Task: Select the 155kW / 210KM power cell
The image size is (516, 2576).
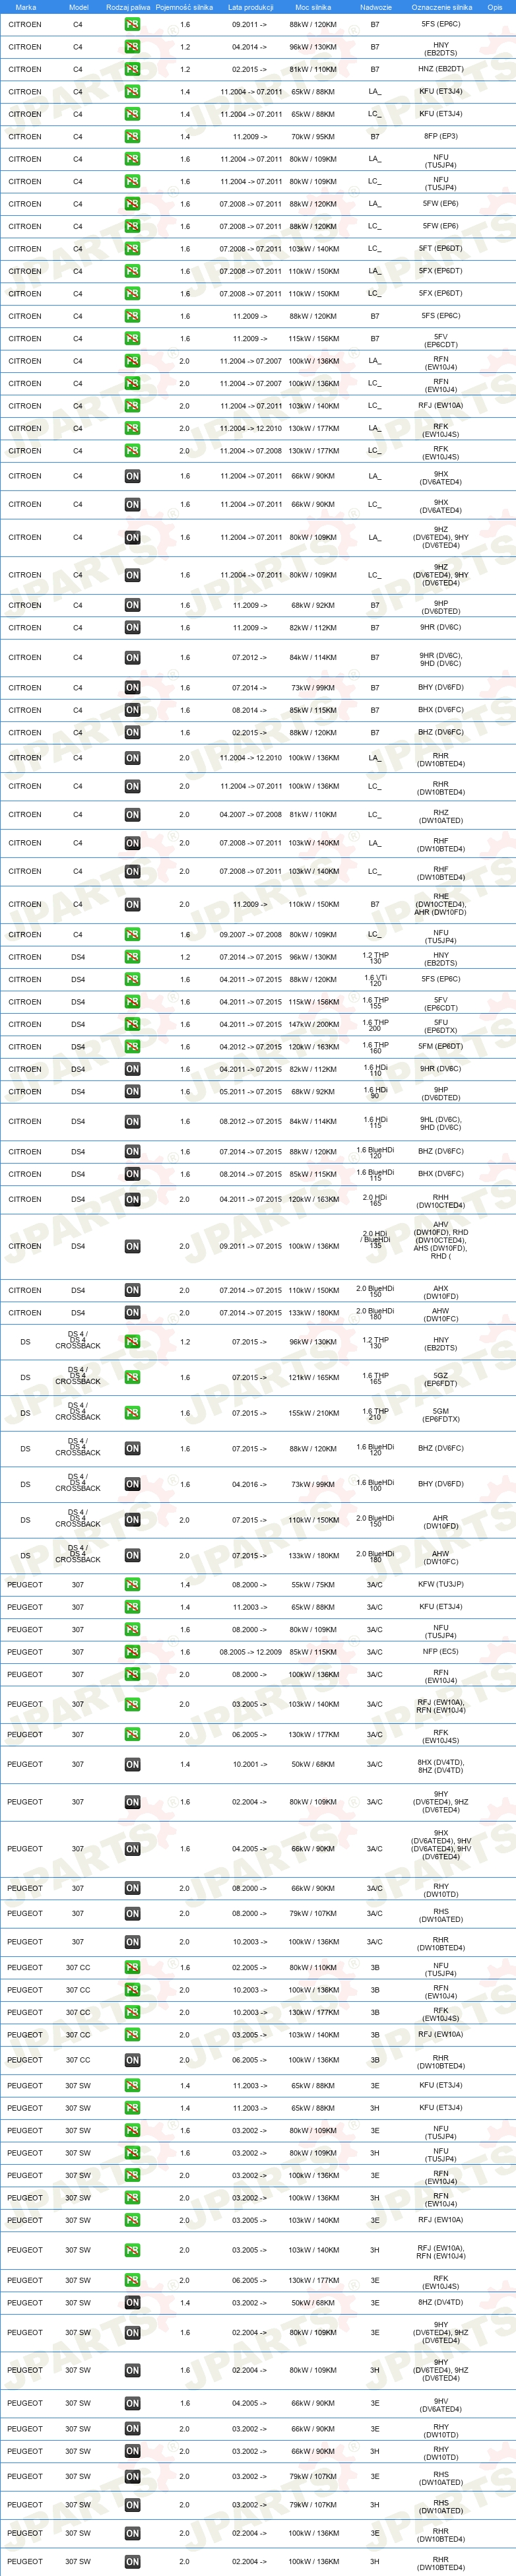Action: pos(313,1414)
